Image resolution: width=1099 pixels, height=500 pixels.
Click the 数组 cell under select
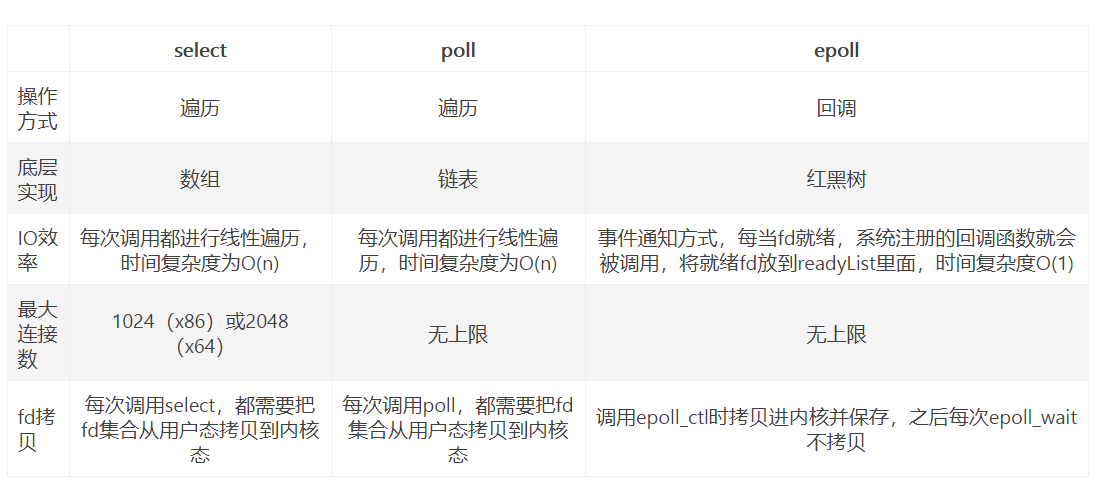(200, 179)
